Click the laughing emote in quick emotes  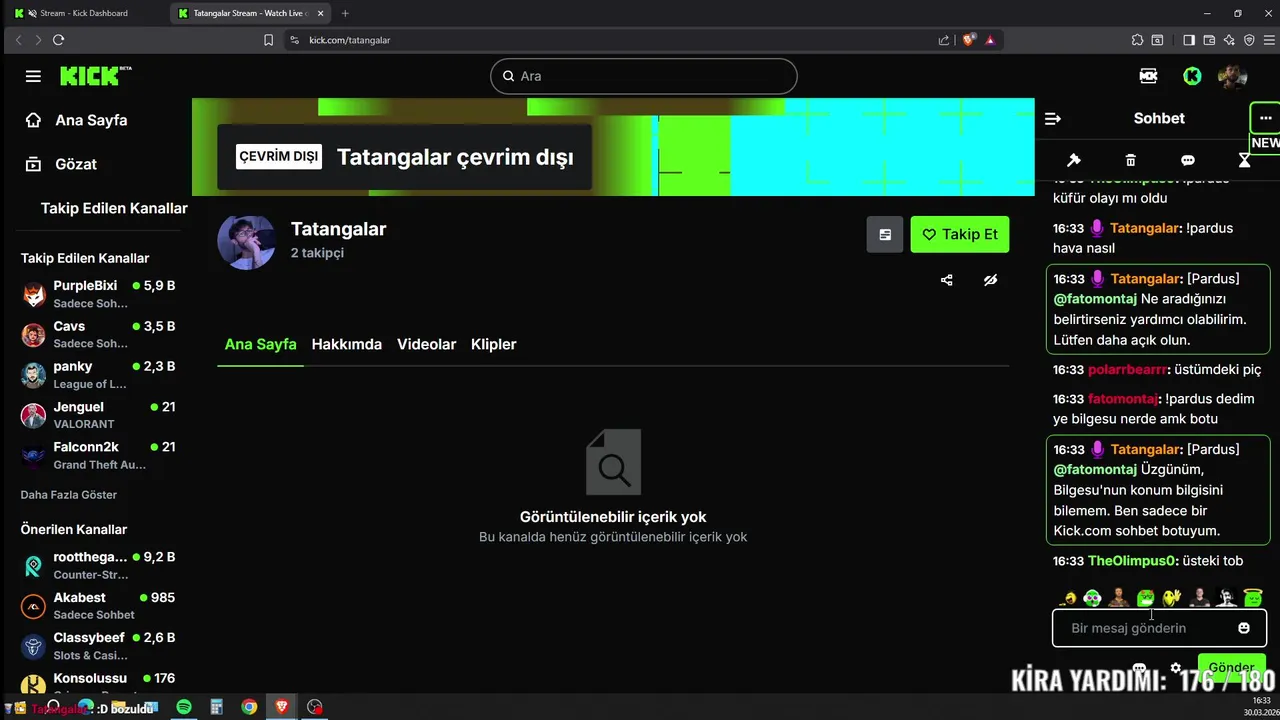coord(1069,598)
